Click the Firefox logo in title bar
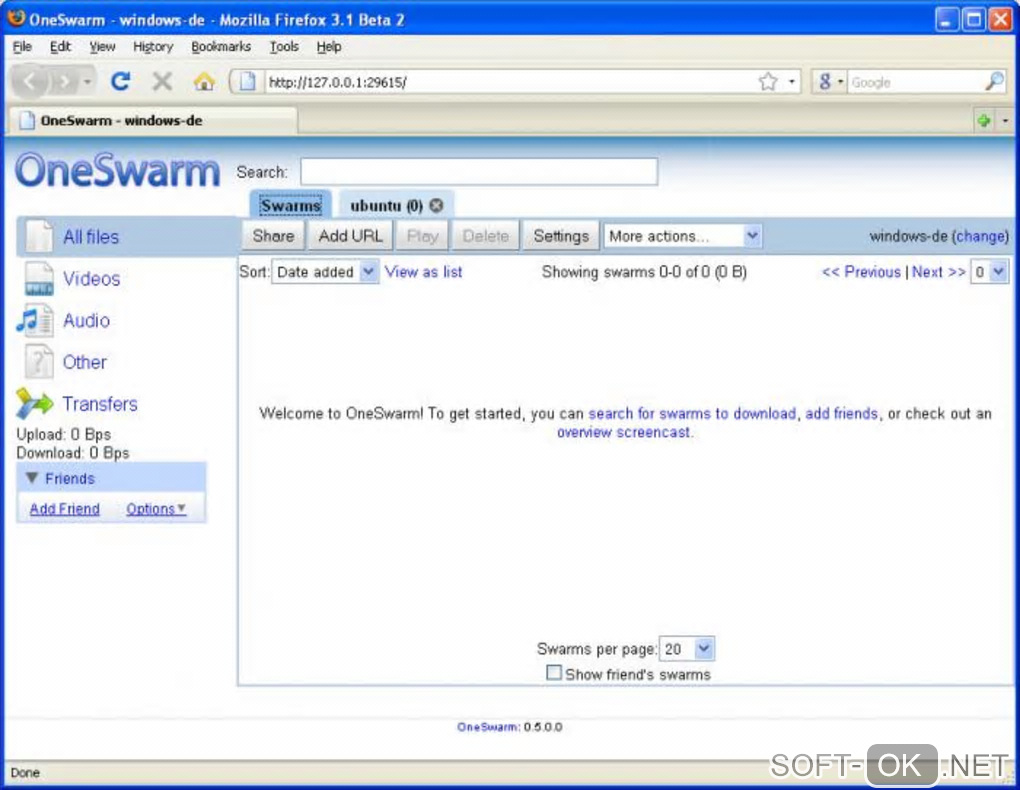 tap(16, 18)
